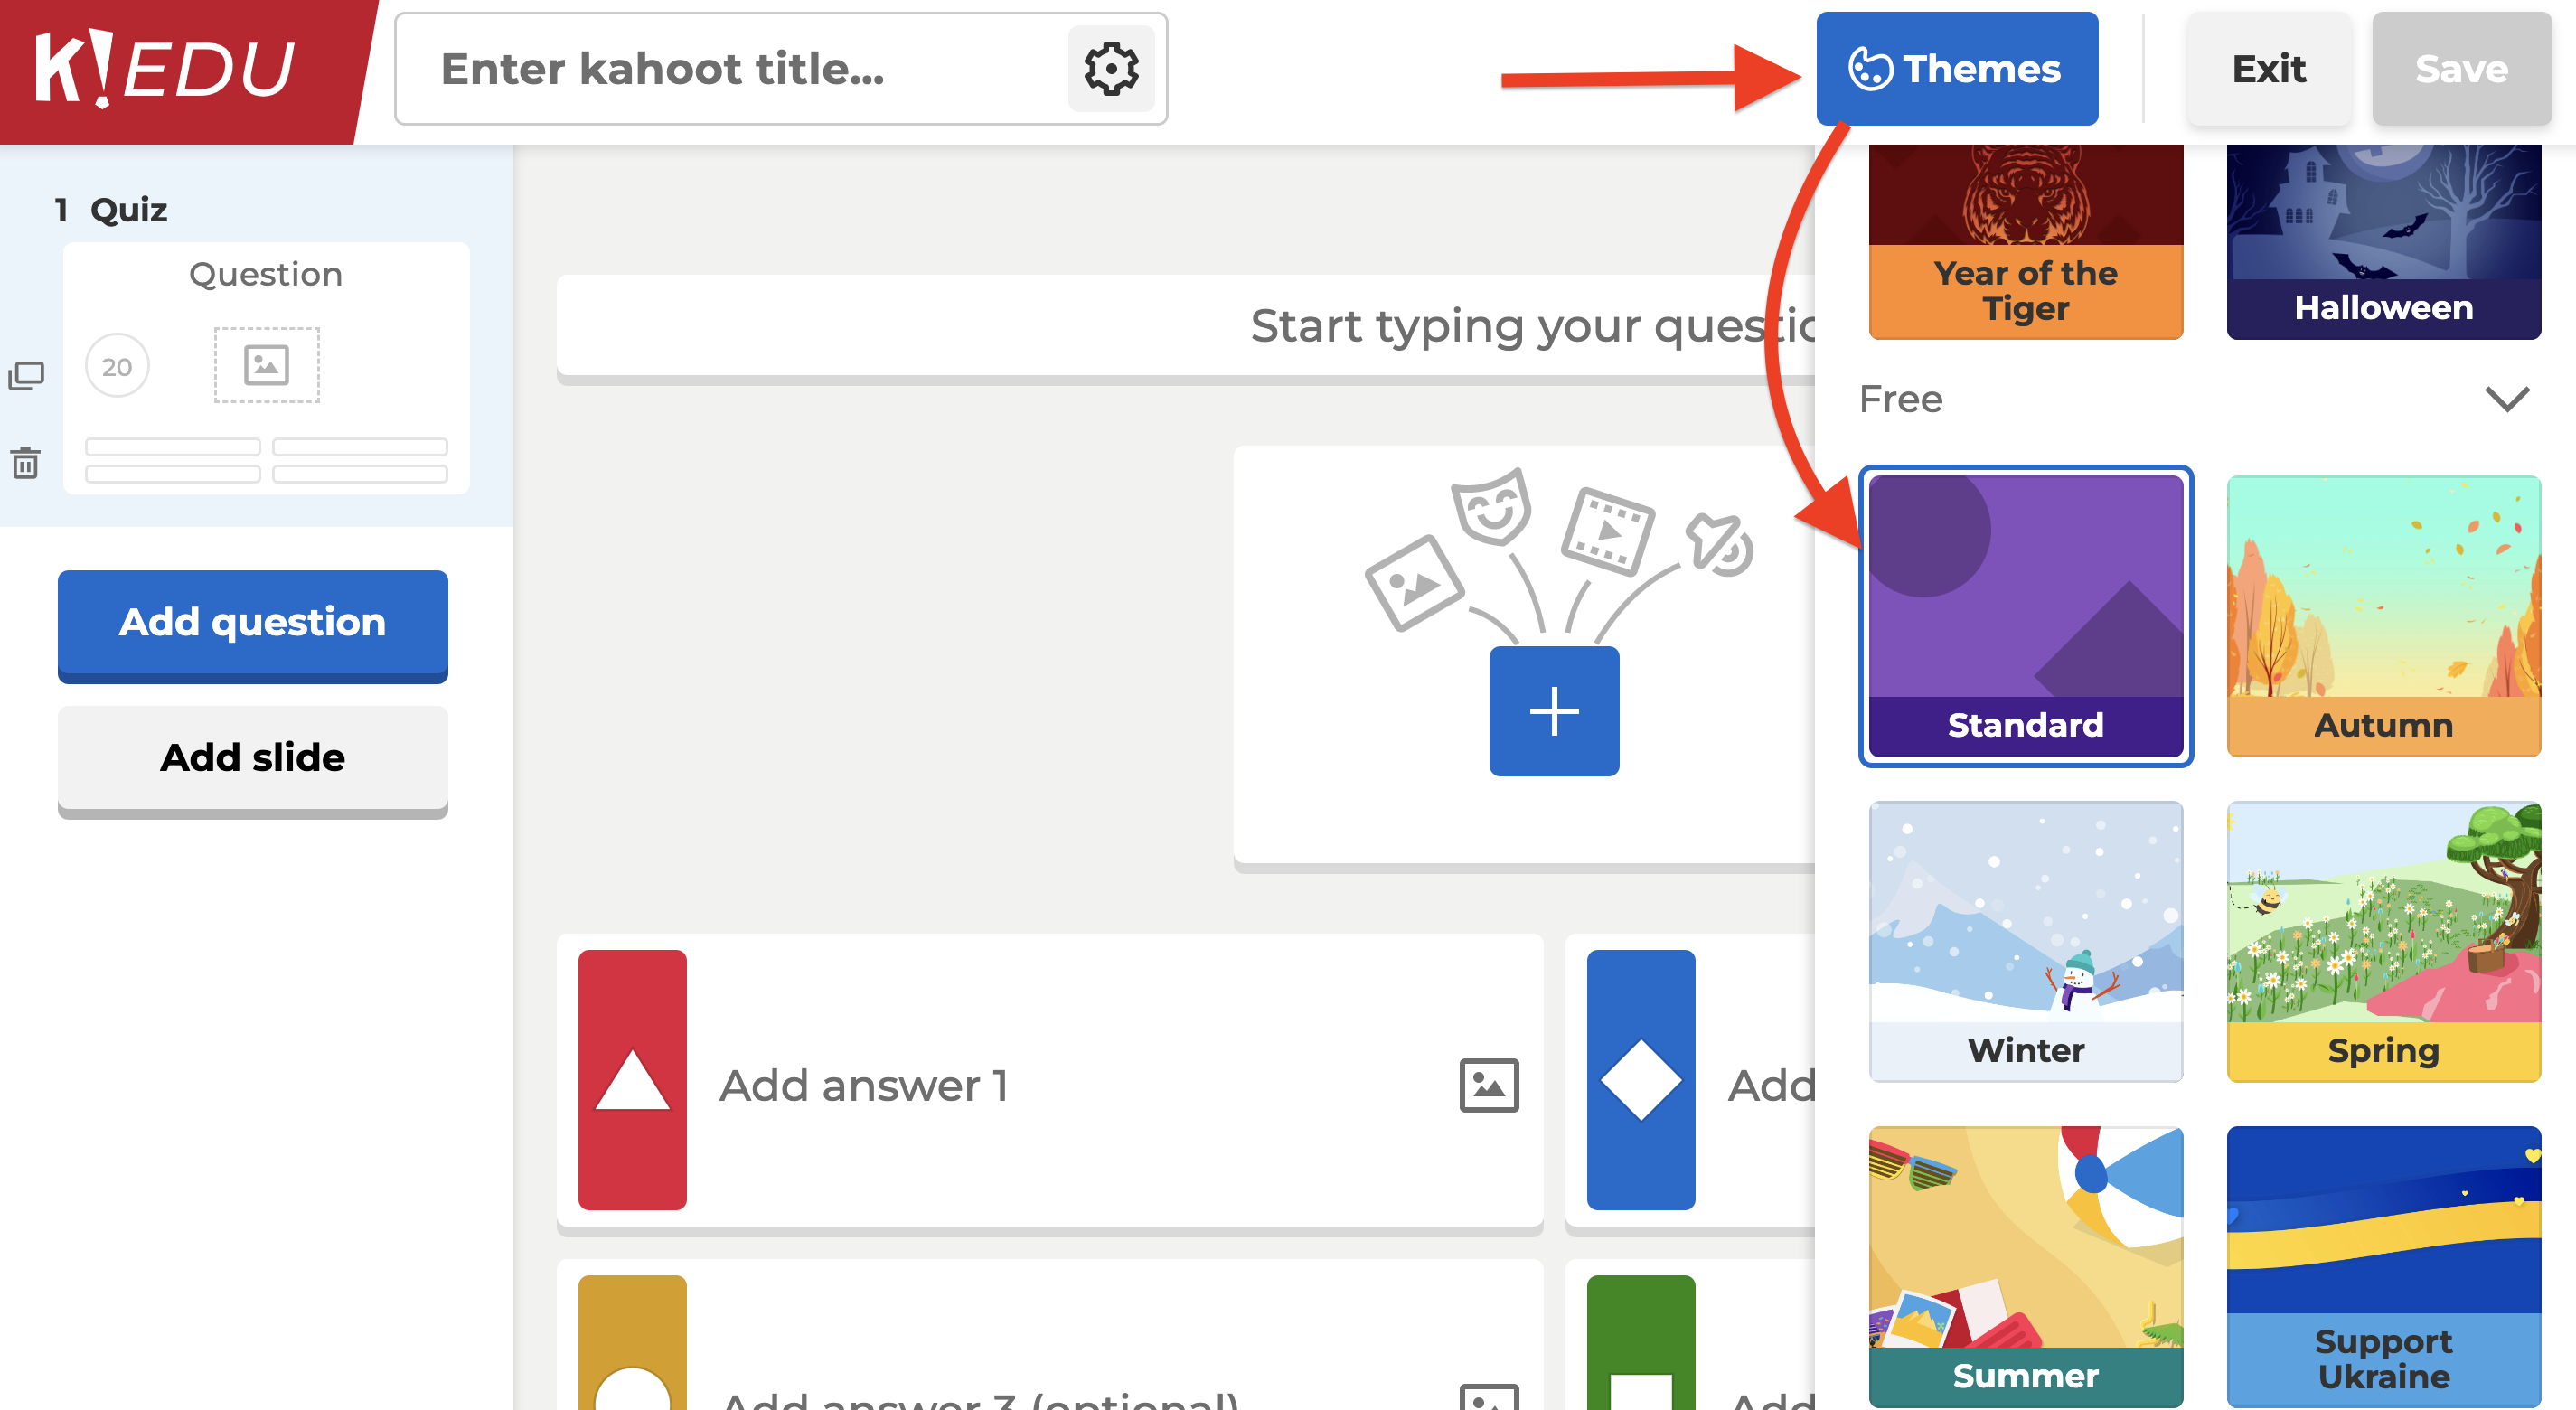Viewport: 2576px width, 1410px height.
Task: Choose the Autumn theme
Action: pyautogui.click(x=2383, y=615)
